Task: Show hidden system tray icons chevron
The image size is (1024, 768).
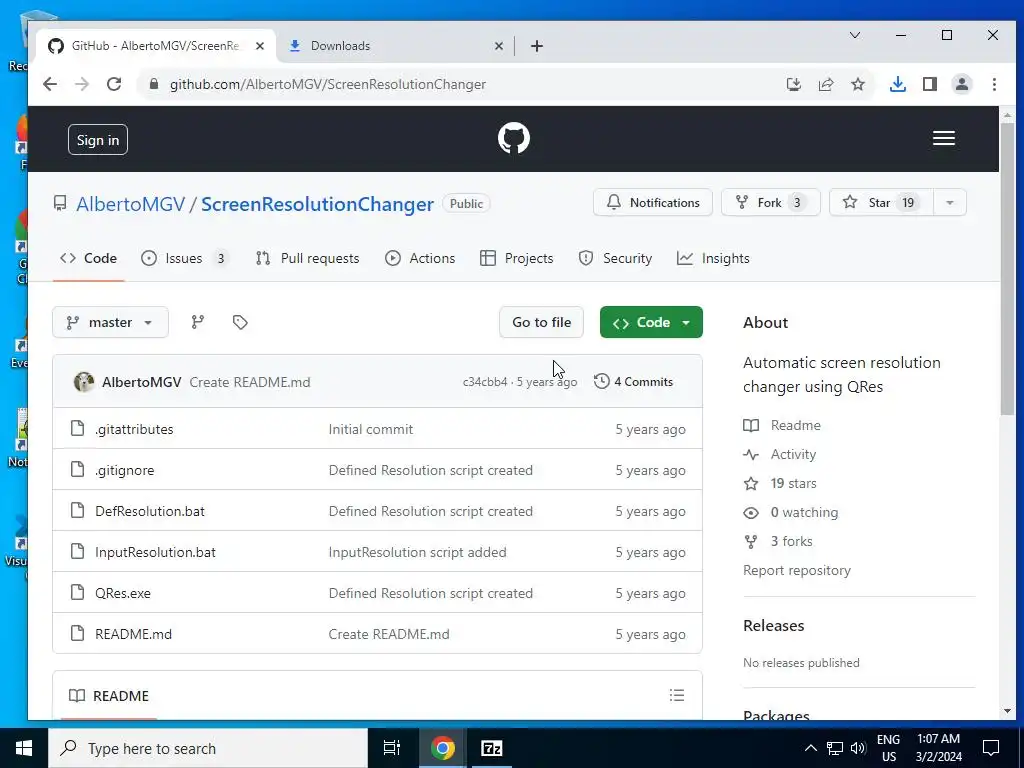Action: click(810, 748)
